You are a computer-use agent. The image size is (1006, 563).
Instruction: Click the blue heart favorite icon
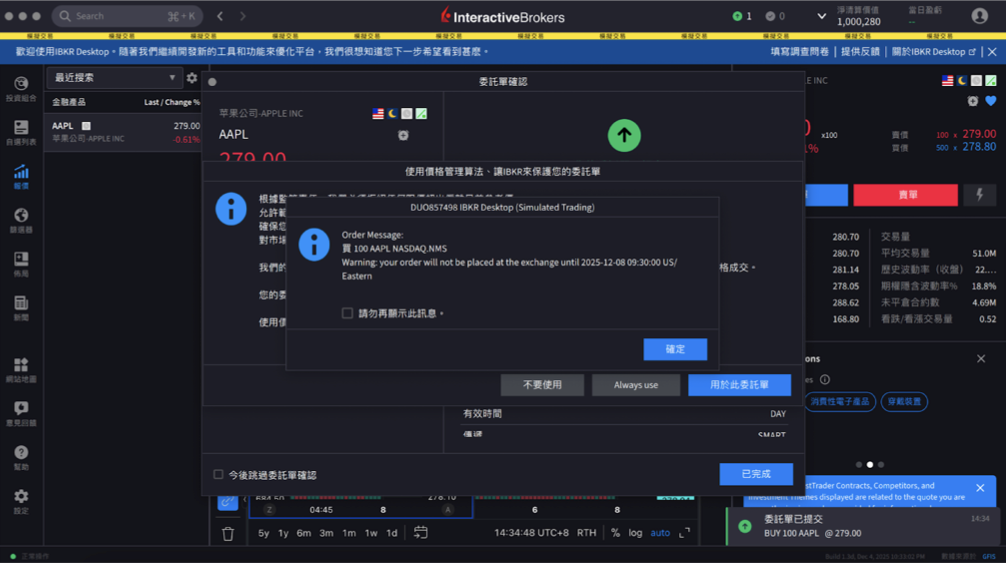coord(991,101)
